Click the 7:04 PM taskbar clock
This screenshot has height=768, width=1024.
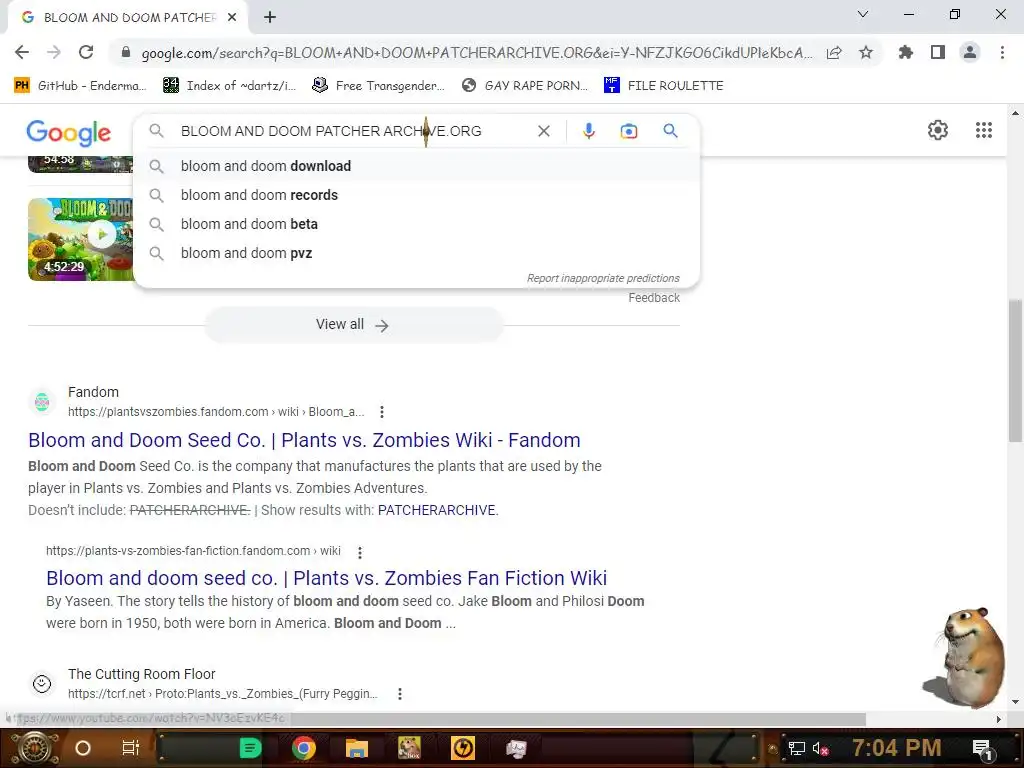896,748
